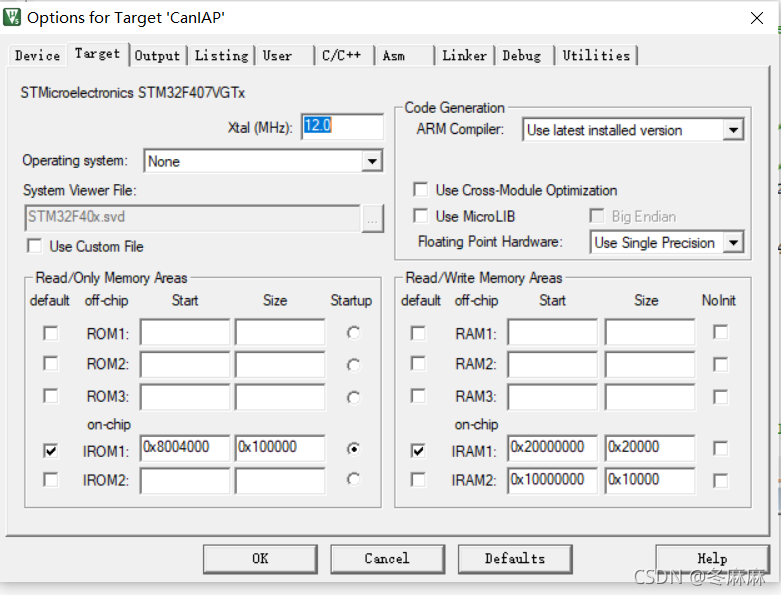The width and height of the screenshot is (781, 595).
Task: Select ROM1 Startup radio button
Action: [353, 333]
